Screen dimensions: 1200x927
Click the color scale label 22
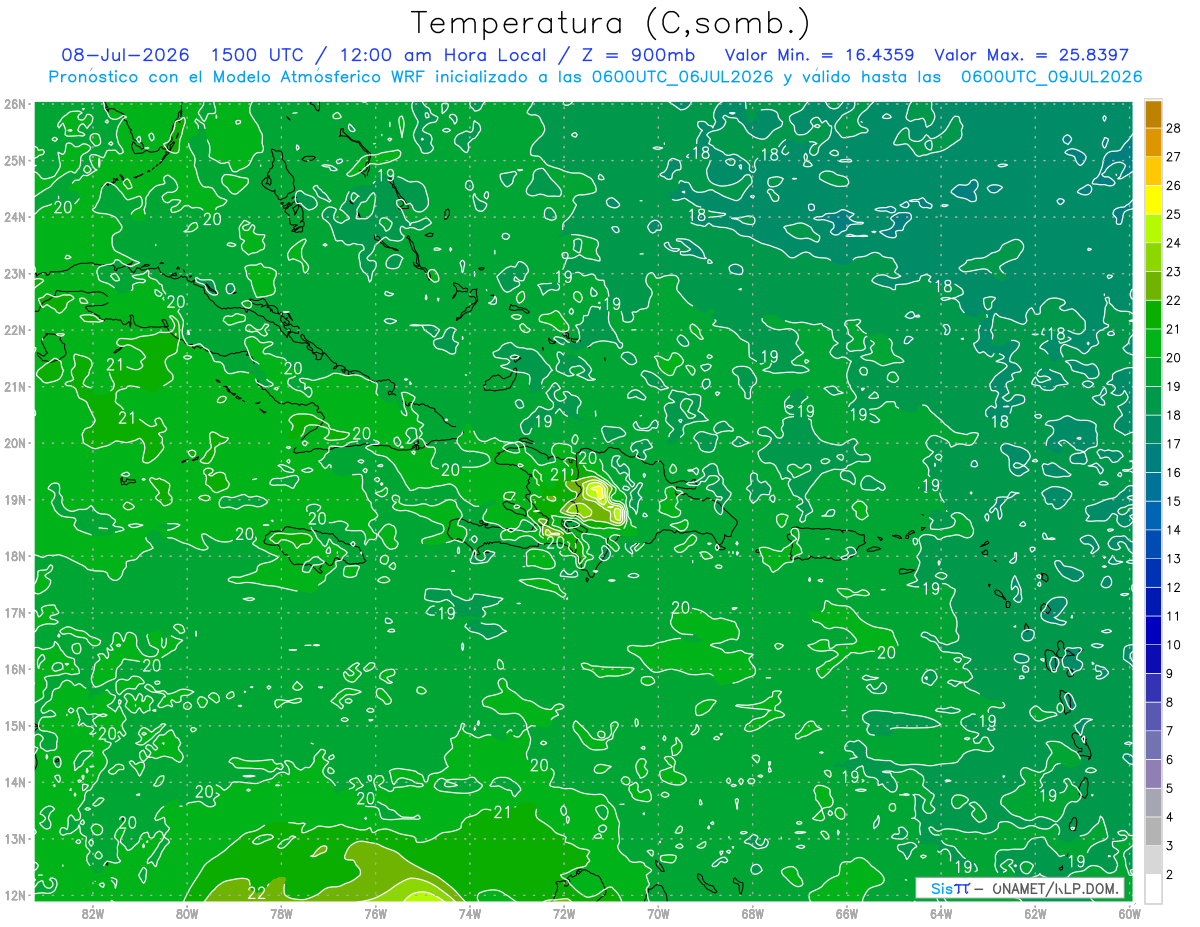tap(1173, 300)
